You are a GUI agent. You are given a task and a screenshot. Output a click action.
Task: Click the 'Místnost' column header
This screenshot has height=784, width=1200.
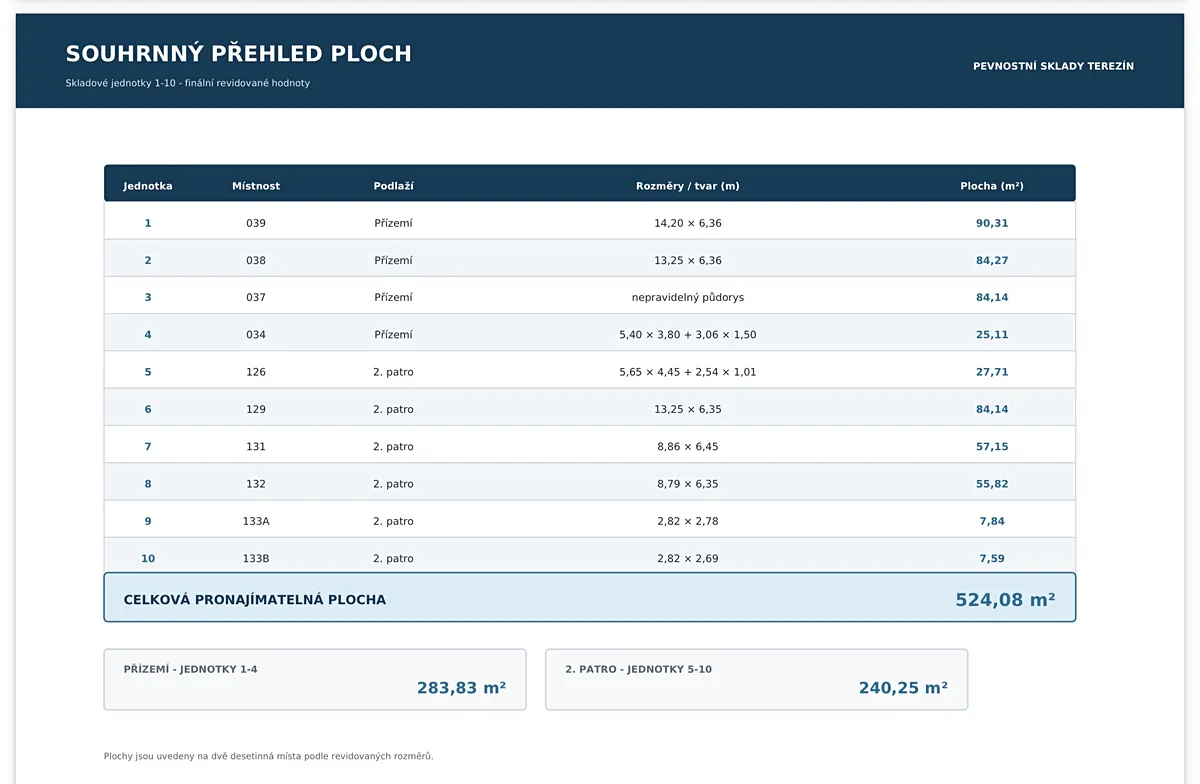coord(256,186)
